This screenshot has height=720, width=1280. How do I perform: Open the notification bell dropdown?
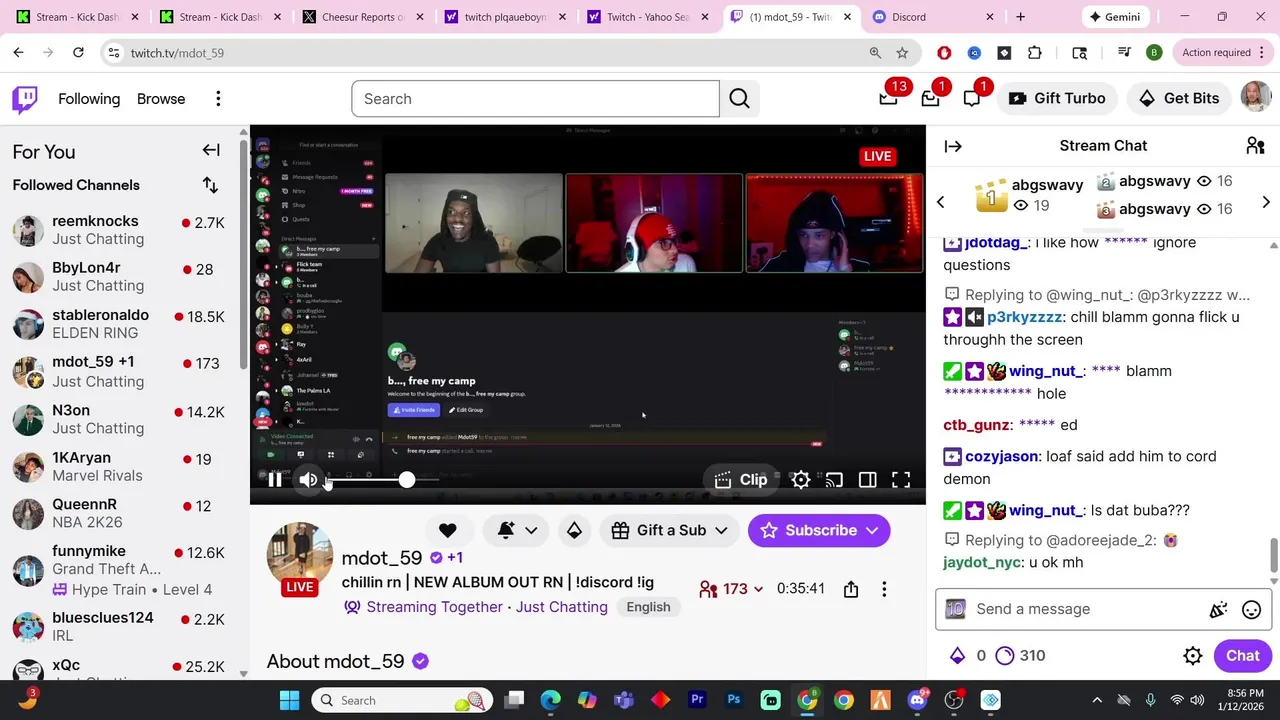coord(518,530)
